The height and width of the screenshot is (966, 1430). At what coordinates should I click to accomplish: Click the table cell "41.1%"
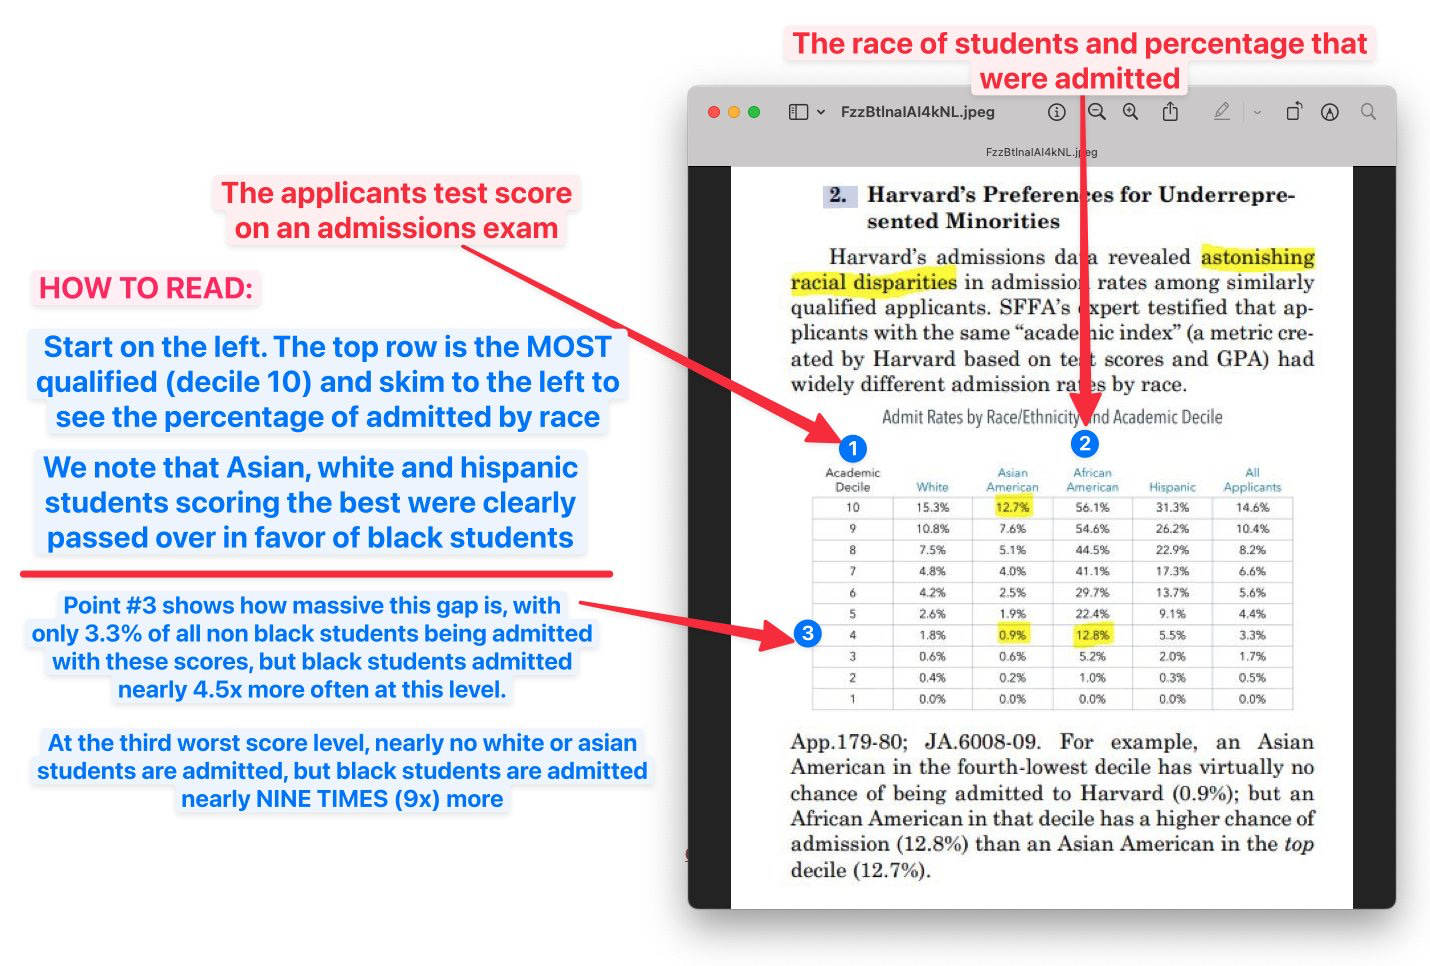[x=1092, y=572]
